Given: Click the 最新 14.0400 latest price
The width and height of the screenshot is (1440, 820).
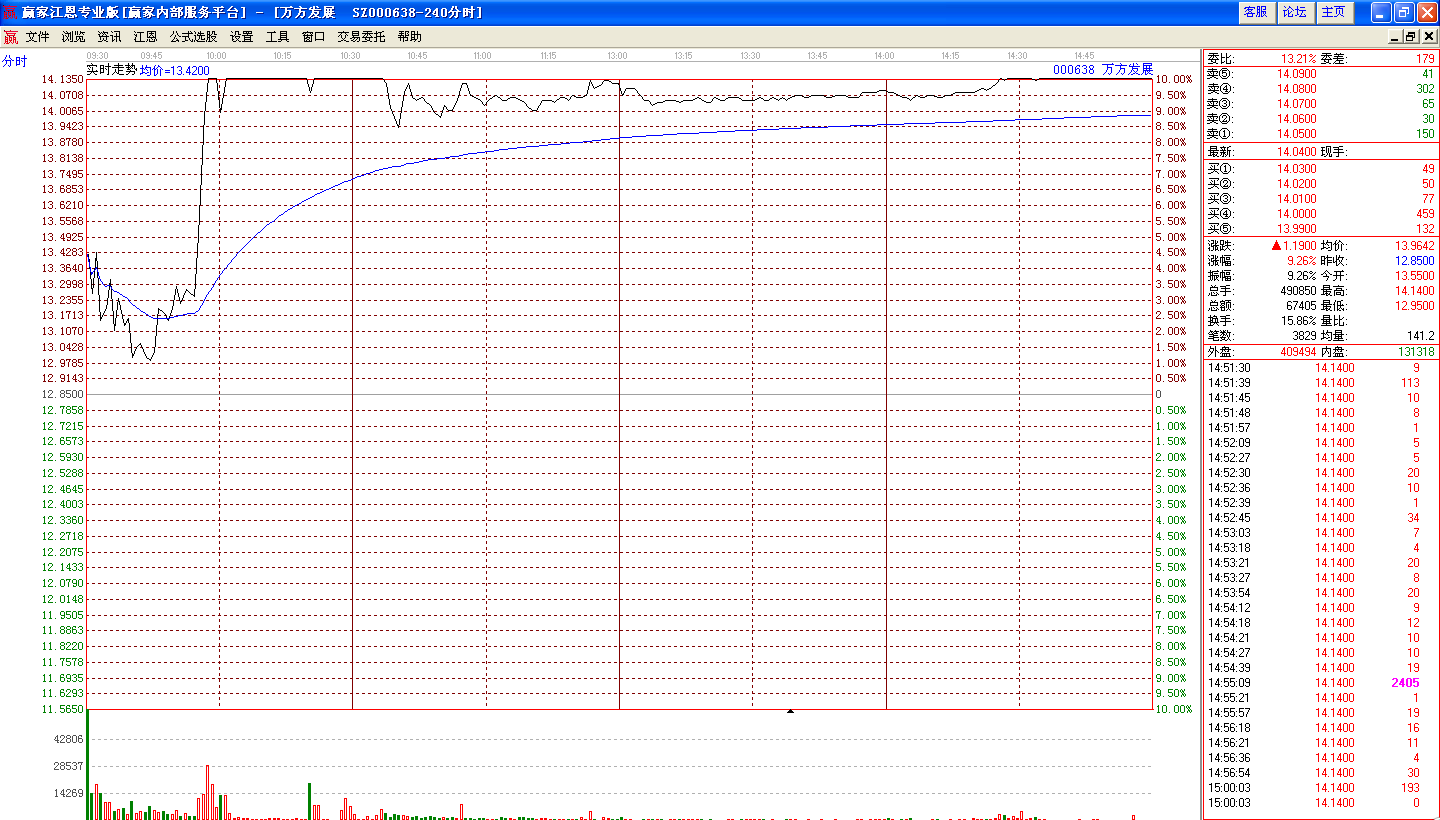Looking at the screenshot, I should click(x=1296, y=152).
